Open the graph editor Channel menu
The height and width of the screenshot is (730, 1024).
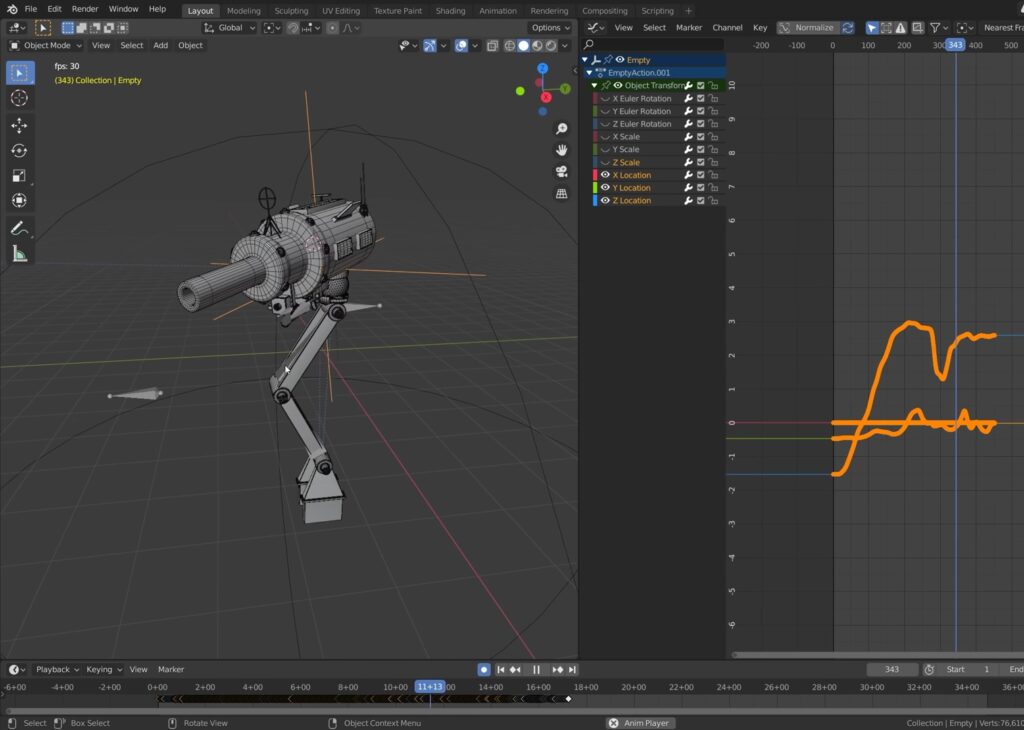(x=727, y=27)
